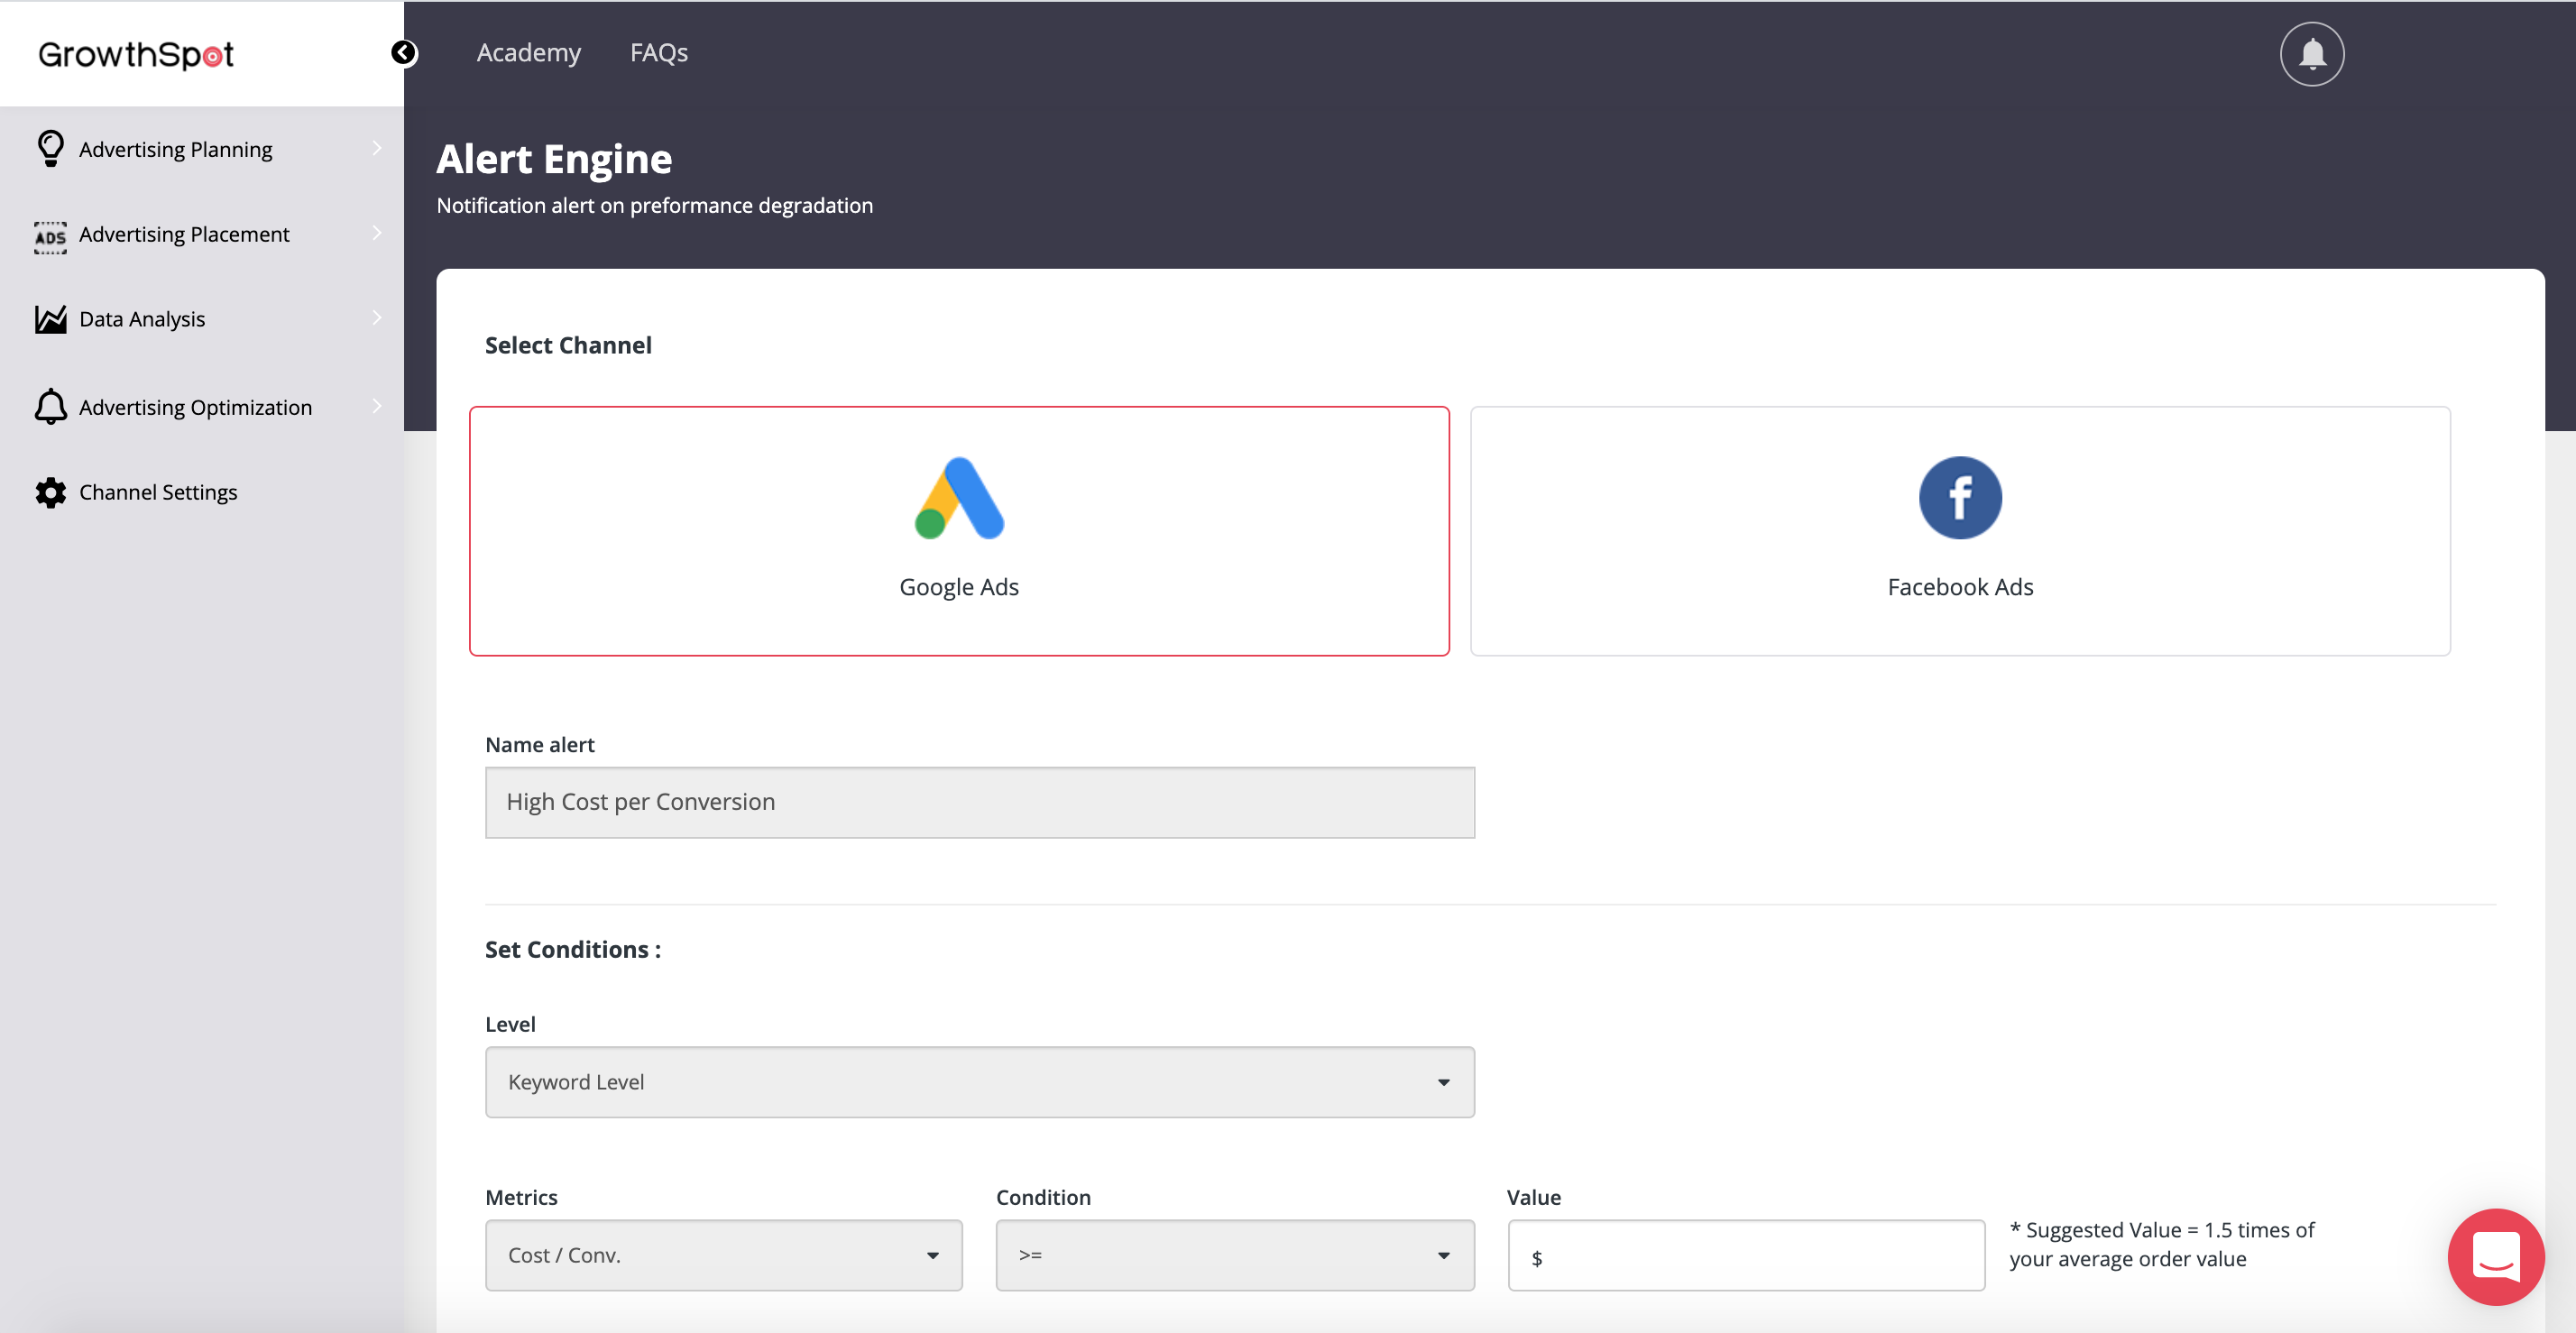Click the Metrics field label
2576x1333 pixels.
(521, 1197)
